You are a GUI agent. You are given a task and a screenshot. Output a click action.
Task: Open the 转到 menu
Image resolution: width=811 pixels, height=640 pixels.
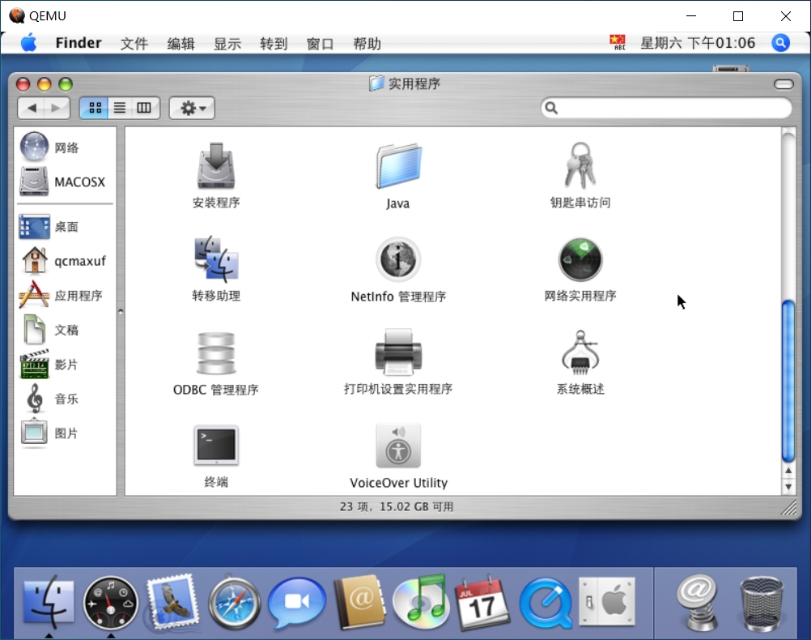[x=272, y=43]
